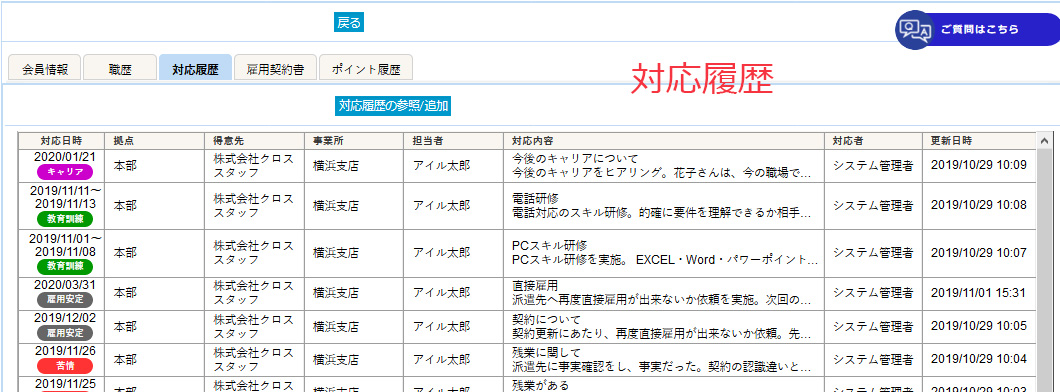The height and width of the screenshot is (392, 1060).
Task: Click the 契約について entry text
Action: [x=547, y=320]
